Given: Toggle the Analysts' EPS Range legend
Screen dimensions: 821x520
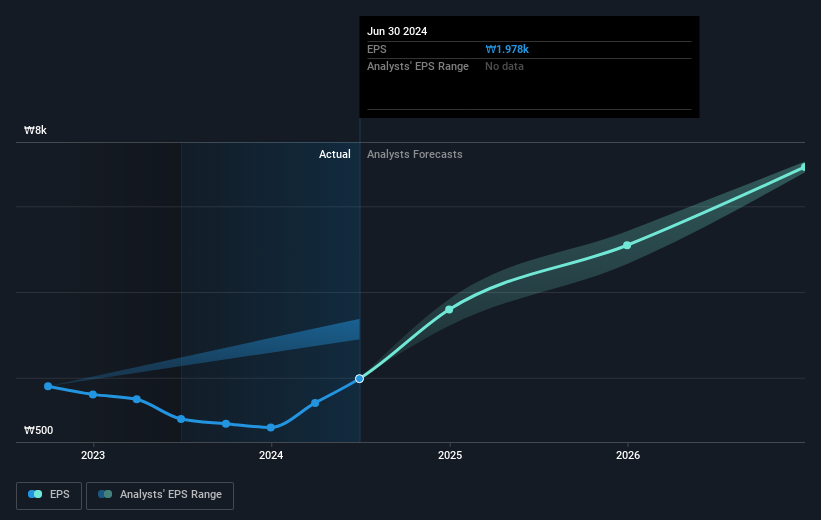Looking at the screenshot, I should click(160, 495).
